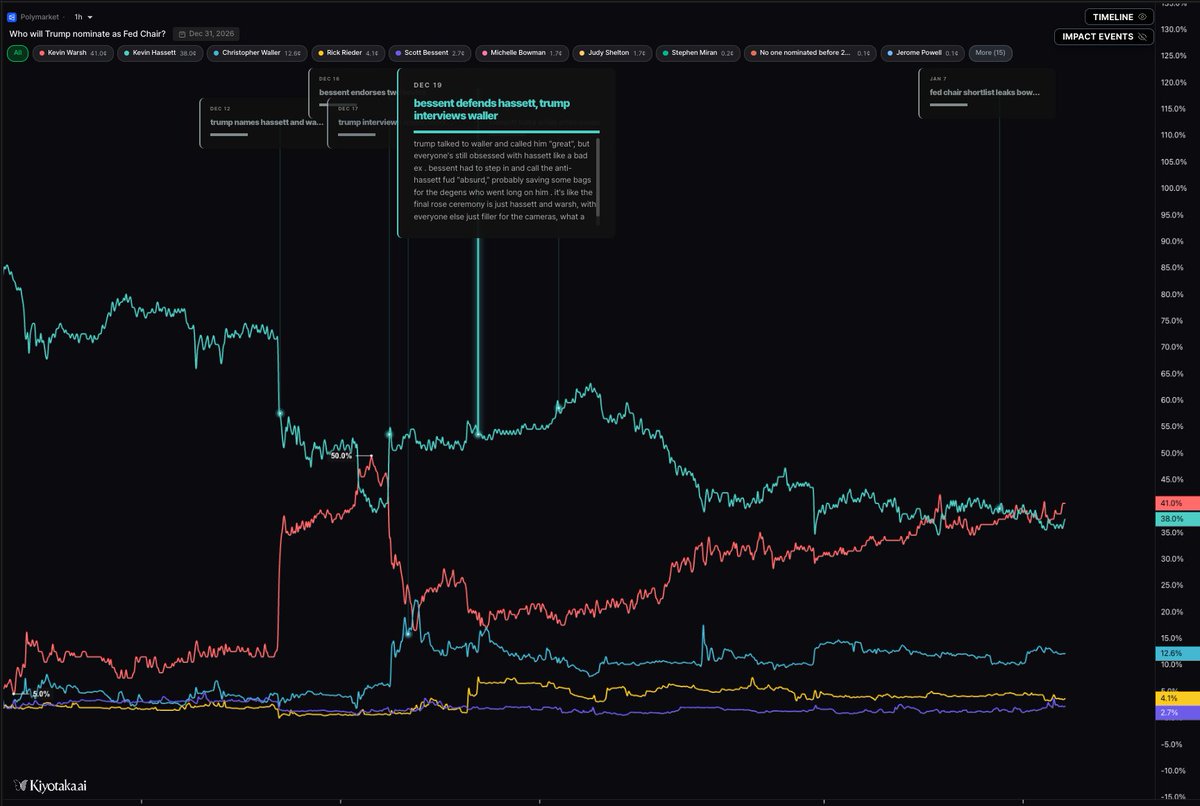
Task: Click the 50.0% crosshair marker label
Action: pyautogui.click(x=341, y=456)
